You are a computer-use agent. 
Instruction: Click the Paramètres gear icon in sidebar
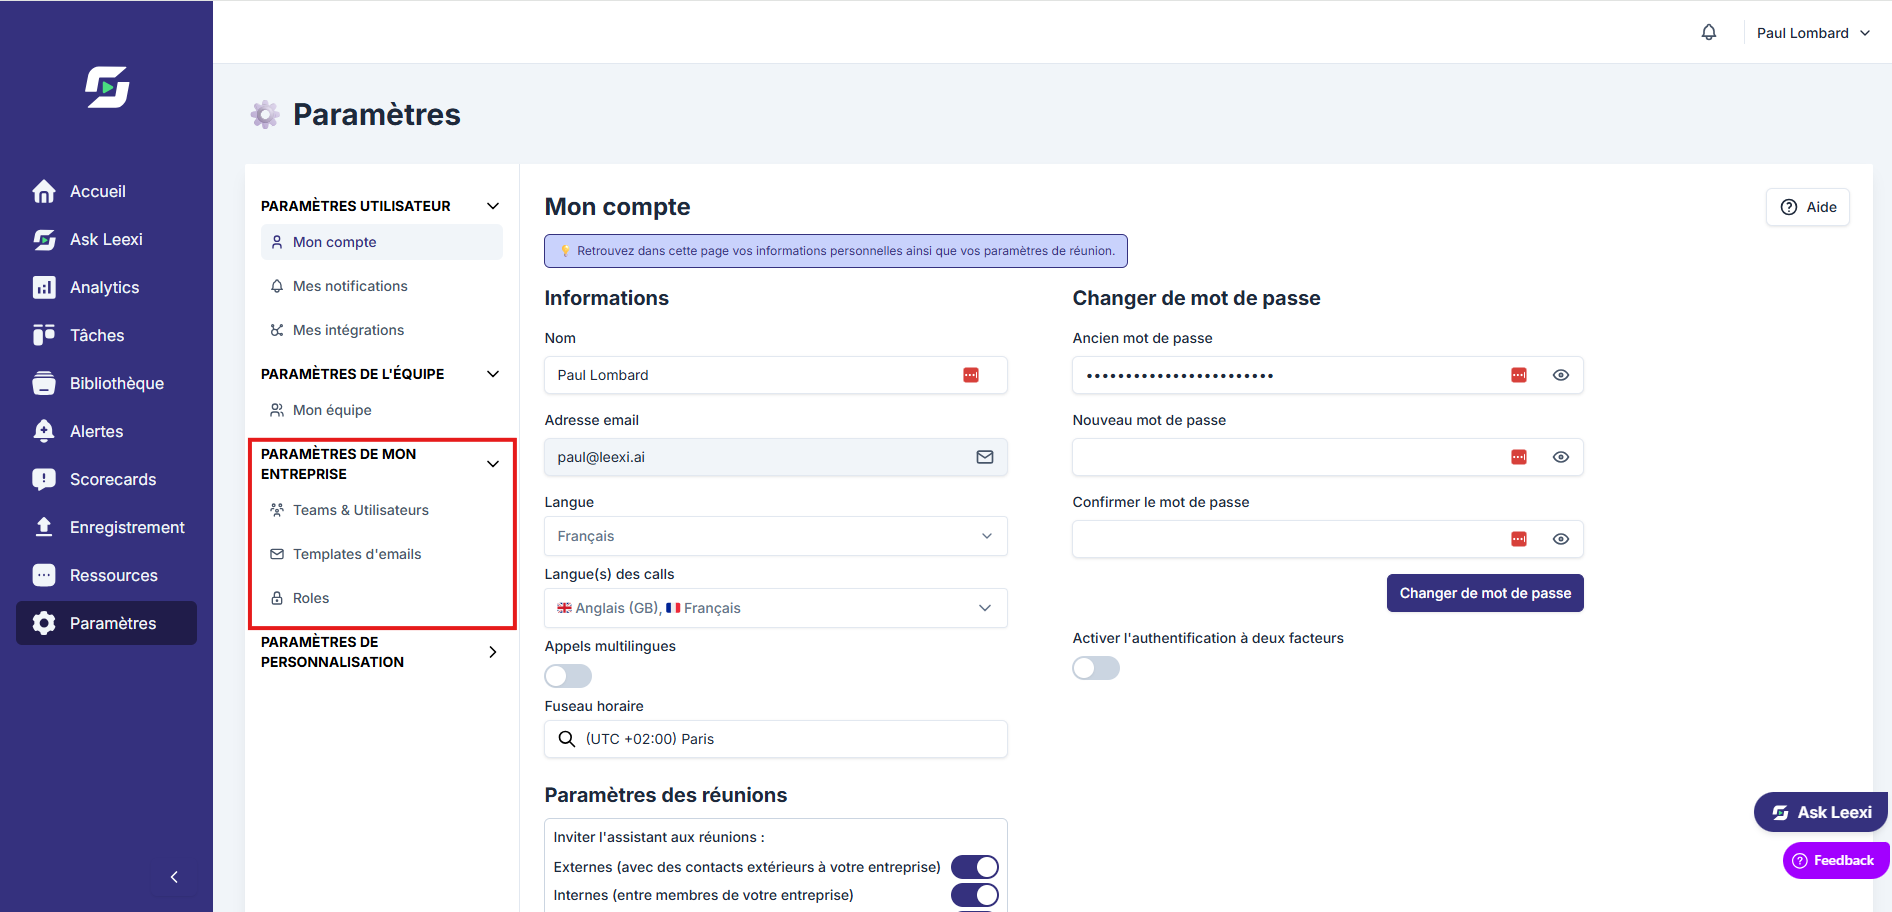click(x=44, y=623)
